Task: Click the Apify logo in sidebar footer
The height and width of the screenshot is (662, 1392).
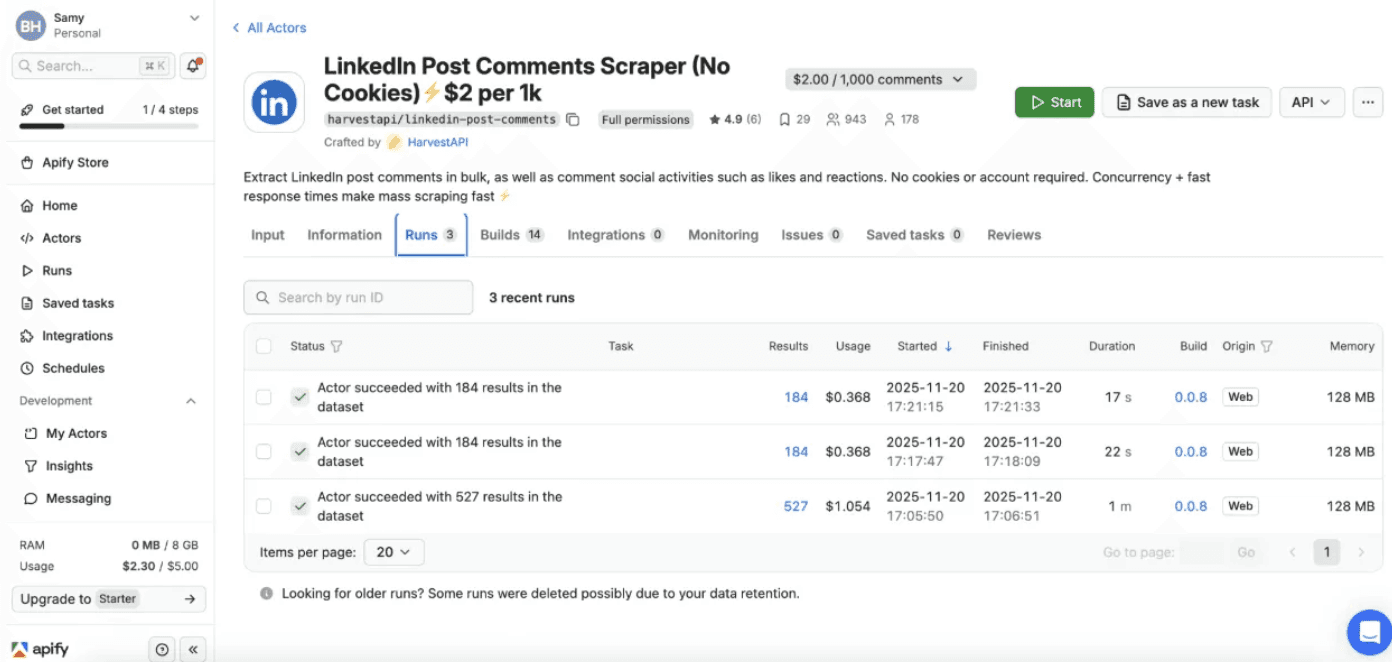Action: pos(40,649)
